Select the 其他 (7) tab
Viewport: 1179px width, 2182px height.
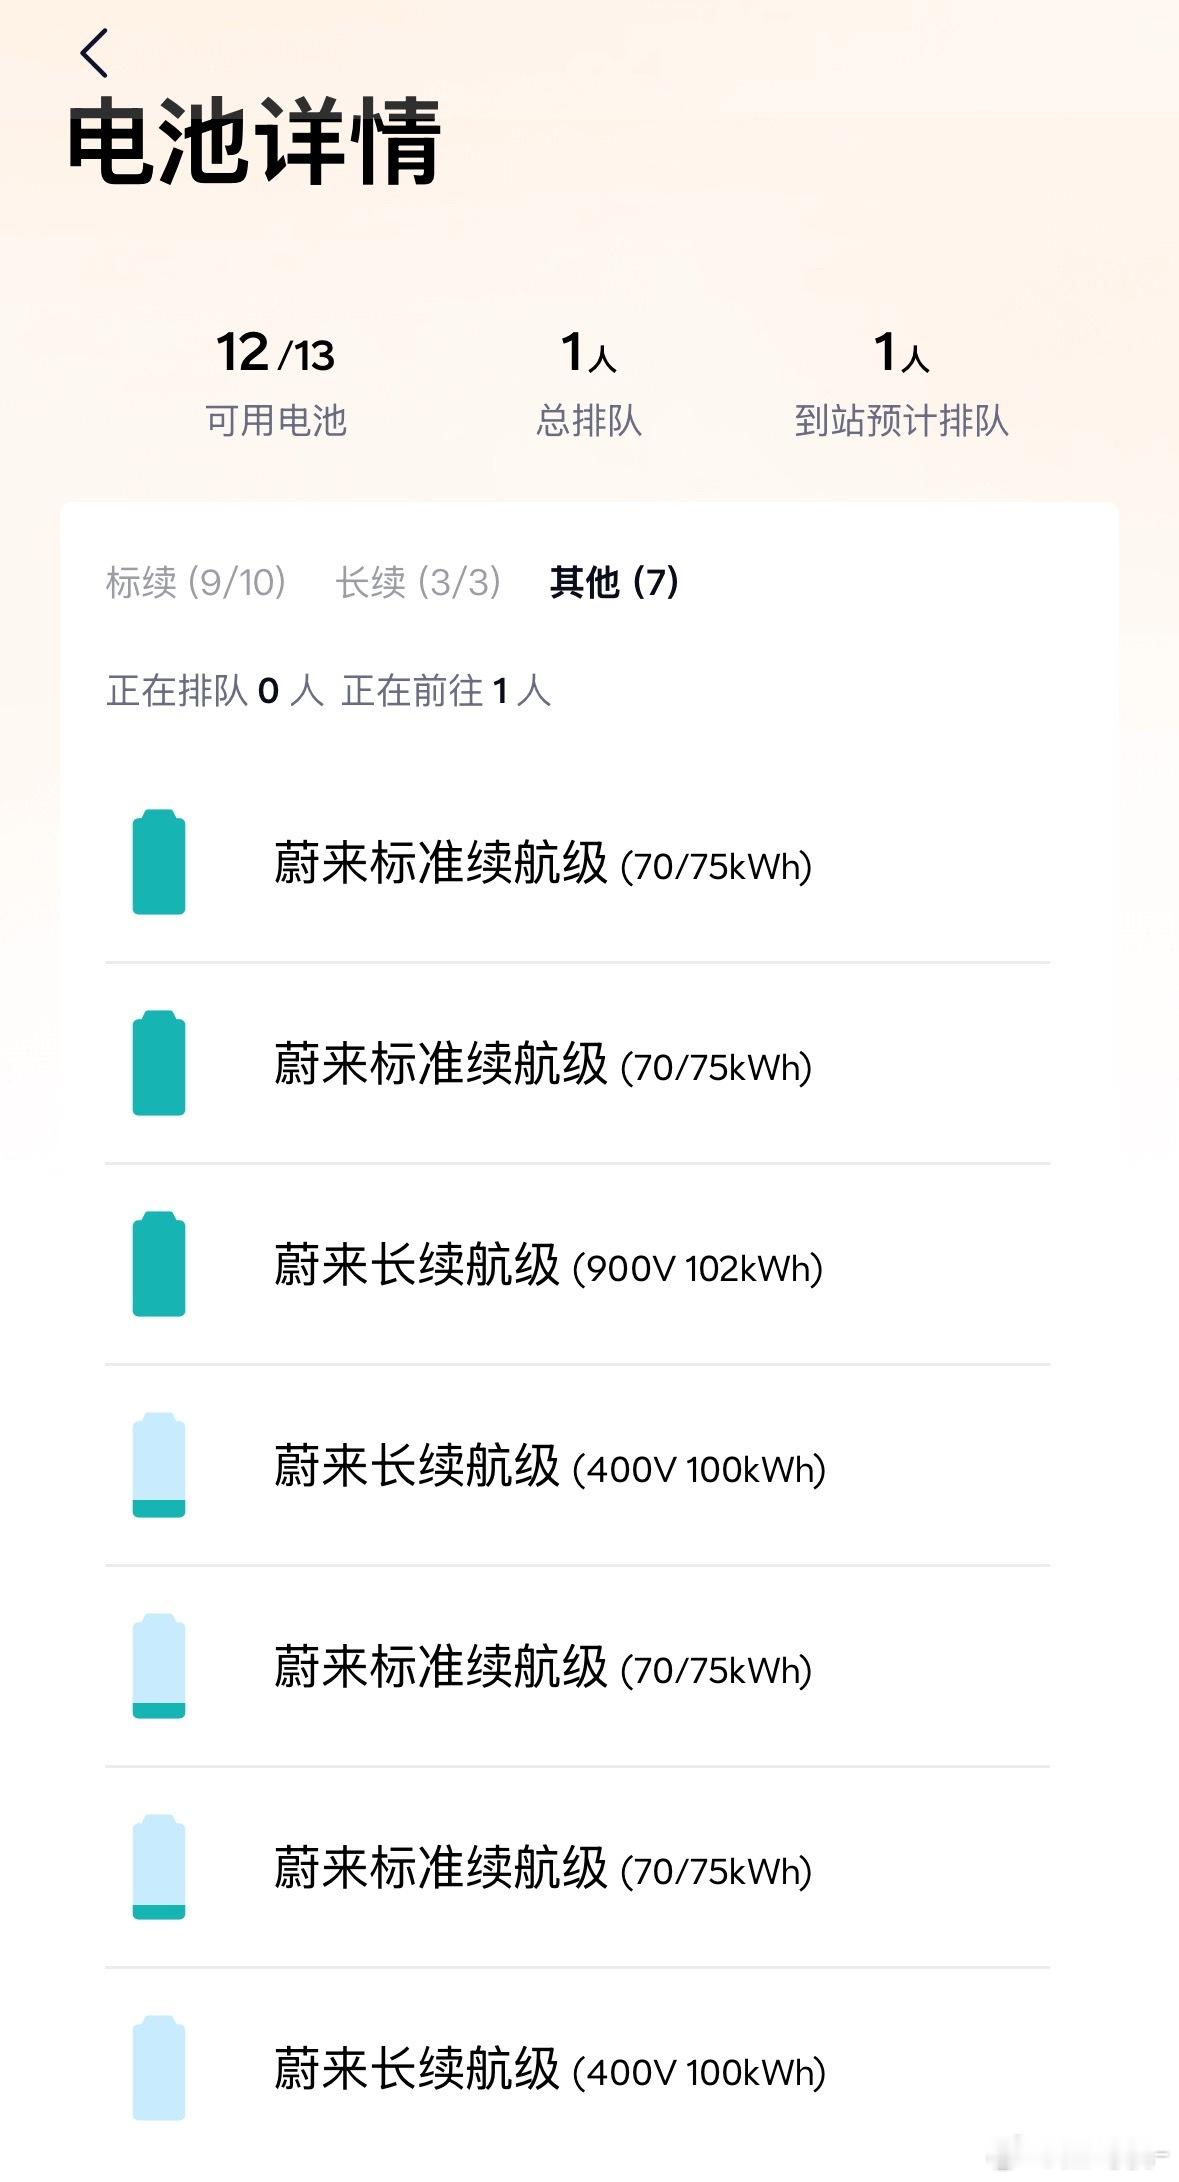point(614,582)
